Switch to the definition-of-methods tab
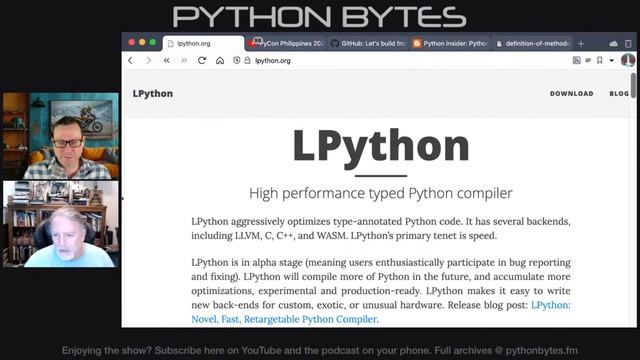Viewport: 640px width, 360px height. [532, 43]
